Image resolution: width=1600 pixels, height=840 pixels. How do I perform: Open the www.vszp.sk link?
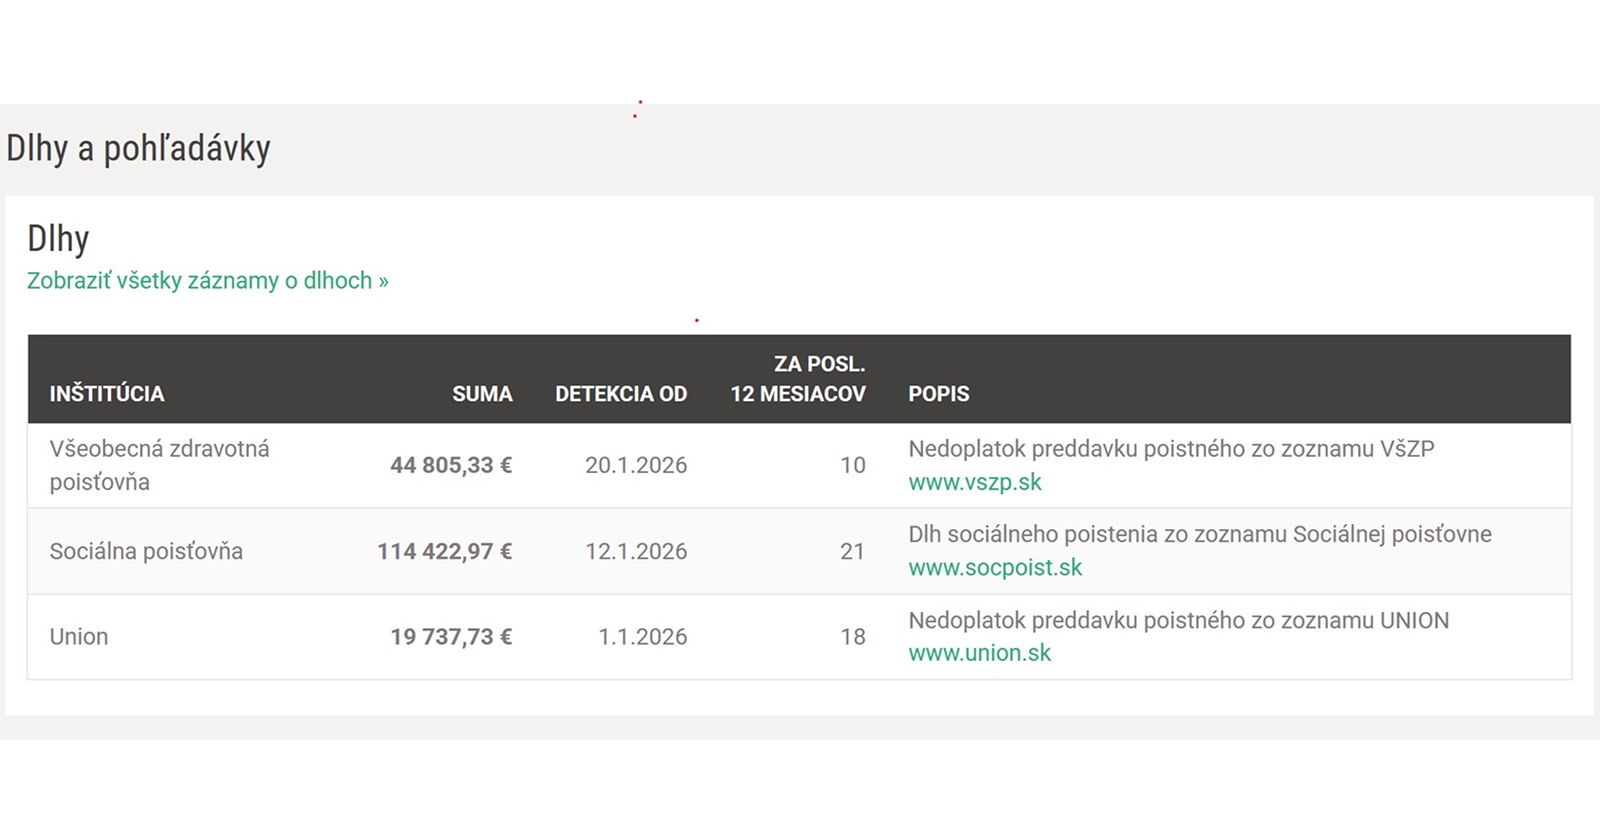click(974, 482)
